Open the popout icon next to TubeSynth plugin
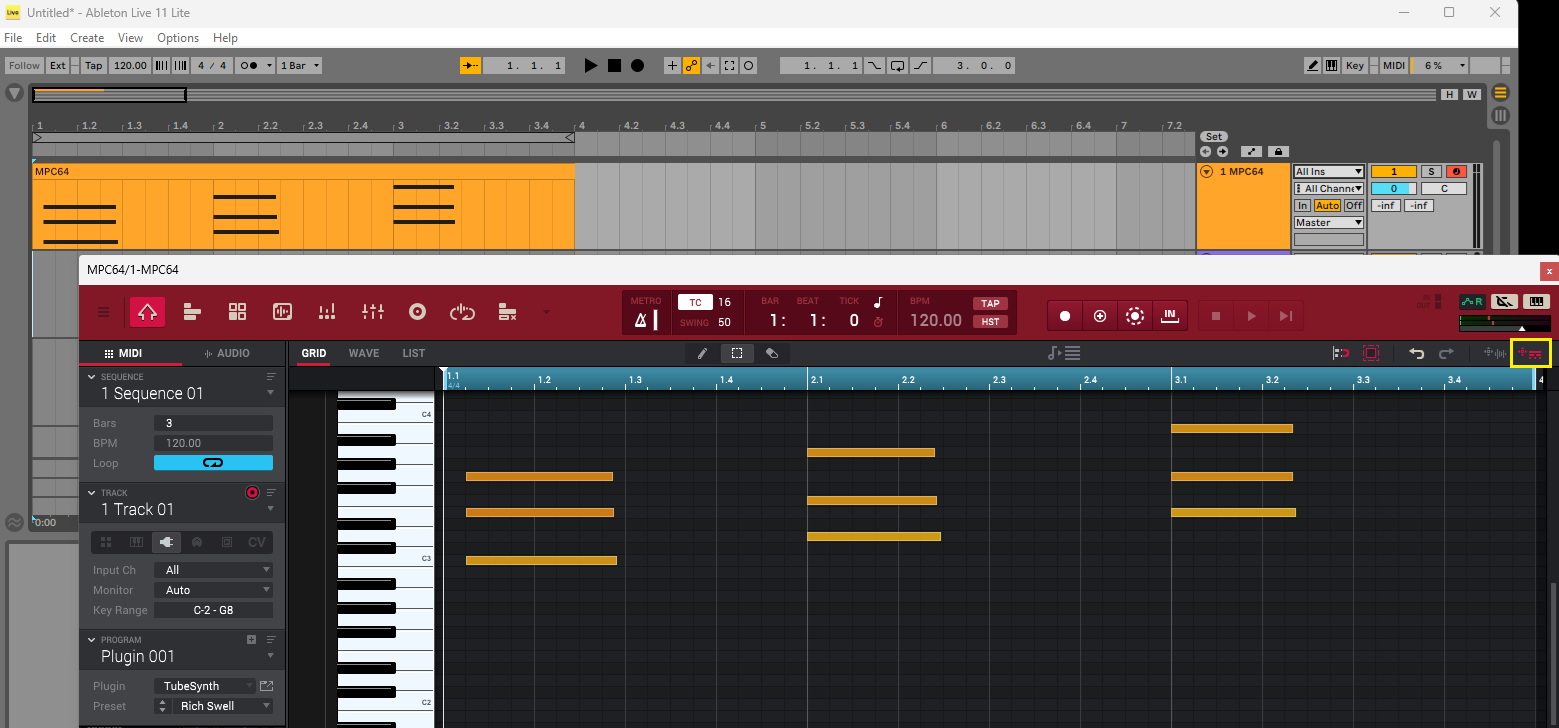 pos(266,686)
